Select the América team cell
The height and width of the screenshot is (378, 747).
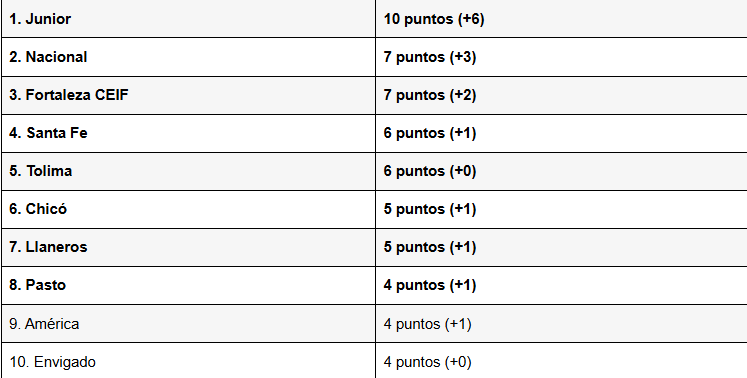[x=189, y=324]
